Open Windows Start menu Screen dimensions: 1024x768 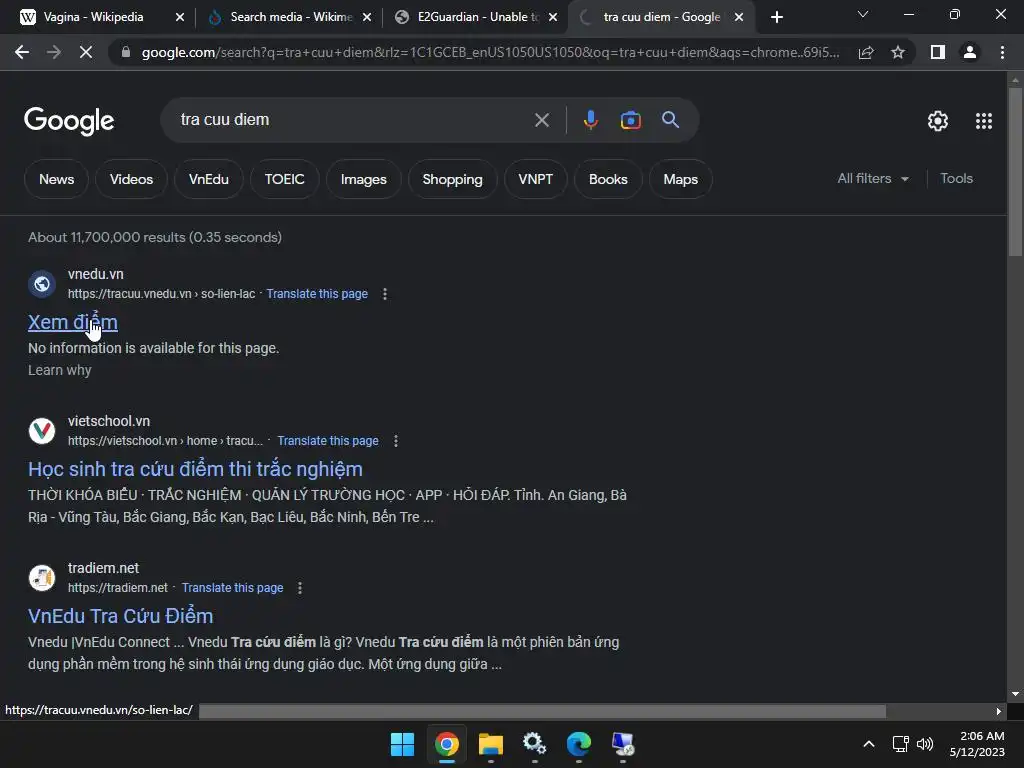click(402, 744)
